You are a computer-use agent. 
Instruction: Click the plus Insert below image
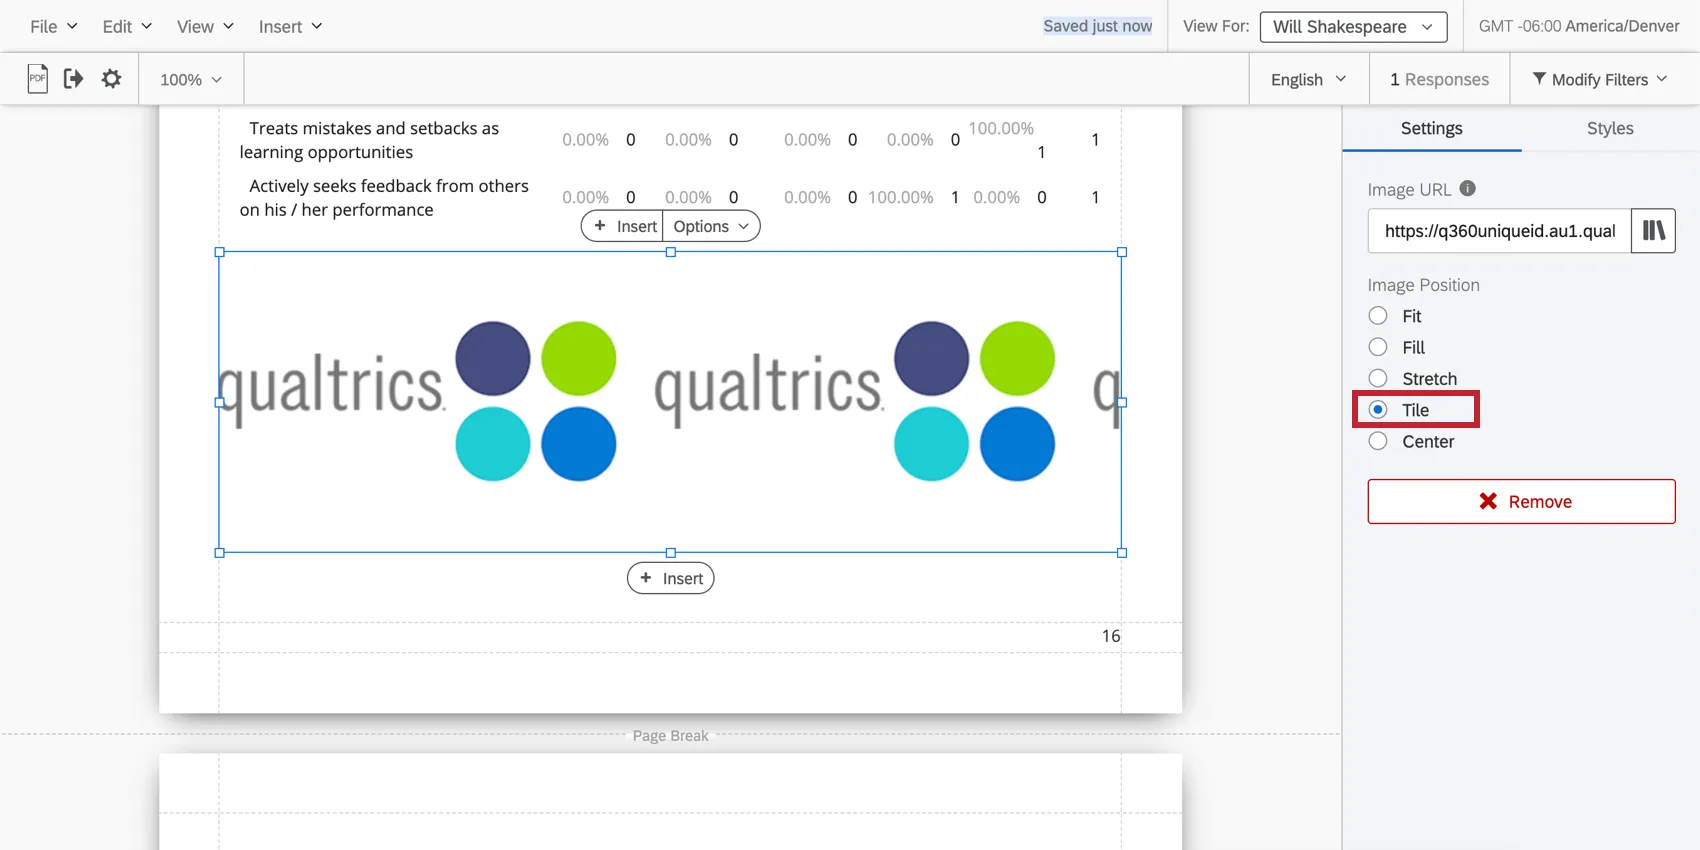pyautogui.click(x=671, y=578)
